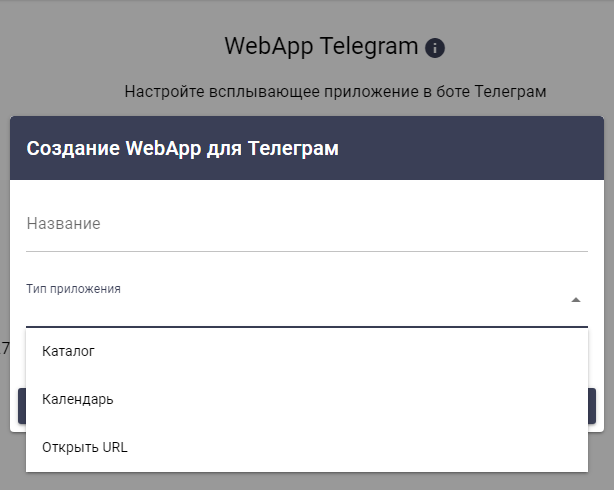Click the Создание WebApp для Телеграм dialog title
This screenshot has width=614, height=490.
click(x=182, y=149)
